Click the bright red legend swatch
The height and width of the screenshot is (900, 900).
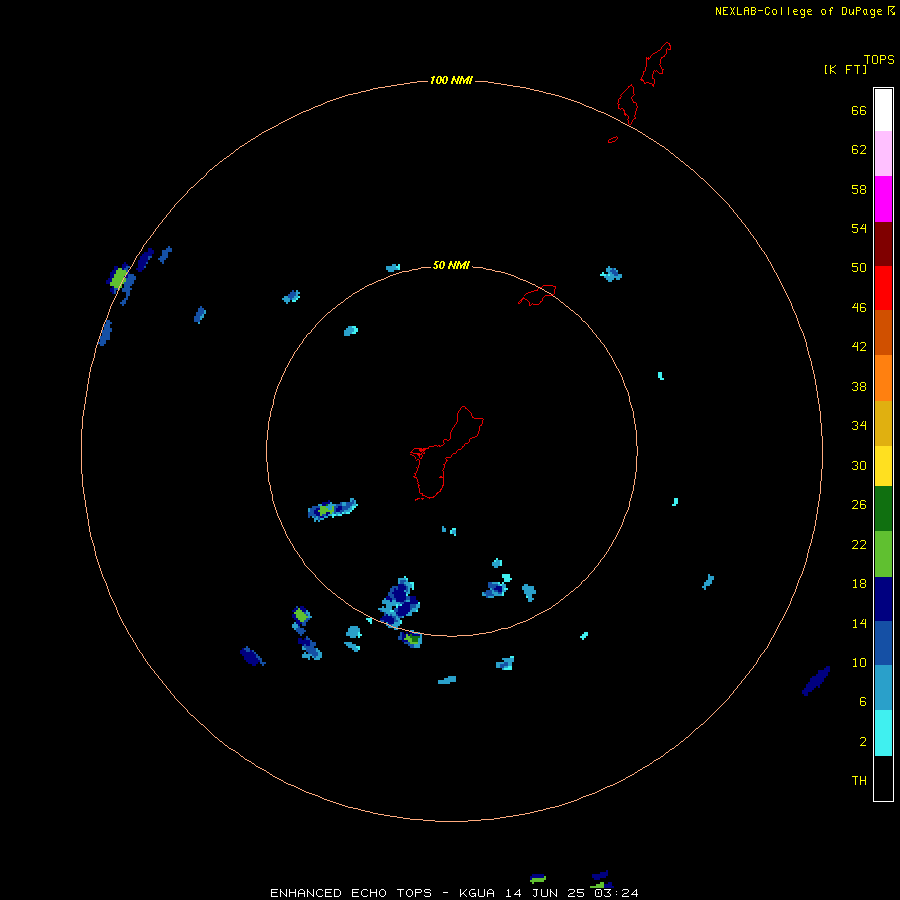(x=883, y=288)
